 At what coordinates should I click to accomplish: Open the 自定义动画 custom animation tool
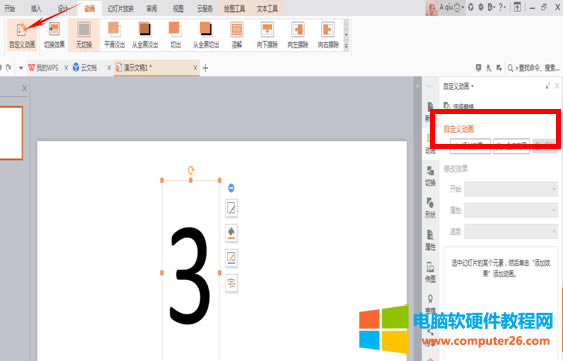(x=22, y=35)
